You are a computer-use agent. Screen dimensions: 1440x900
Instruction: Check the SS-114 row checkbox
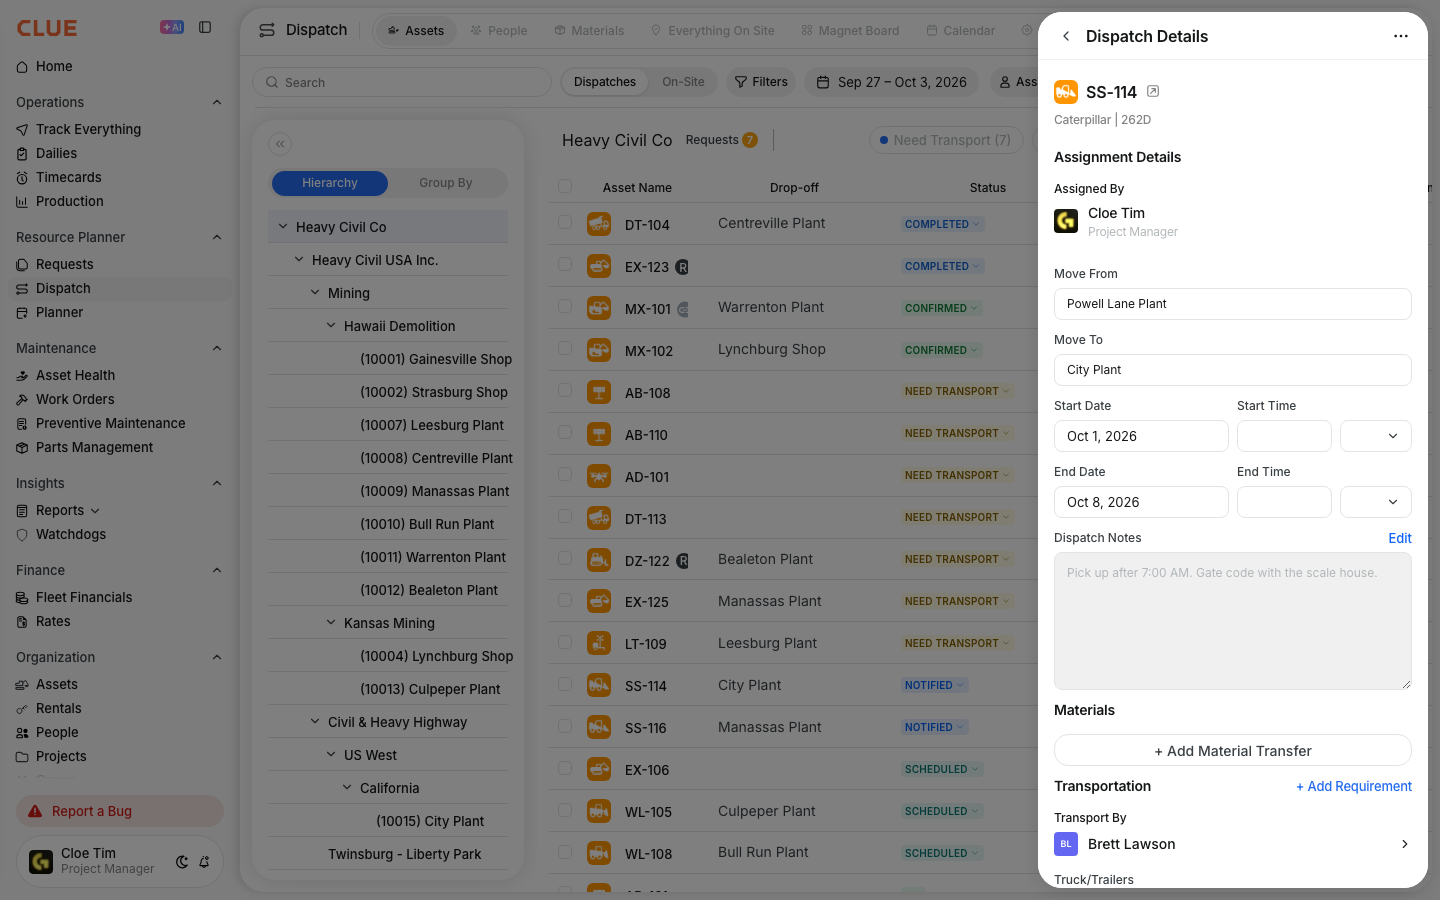pyautogui.click(x=565, y=685)
